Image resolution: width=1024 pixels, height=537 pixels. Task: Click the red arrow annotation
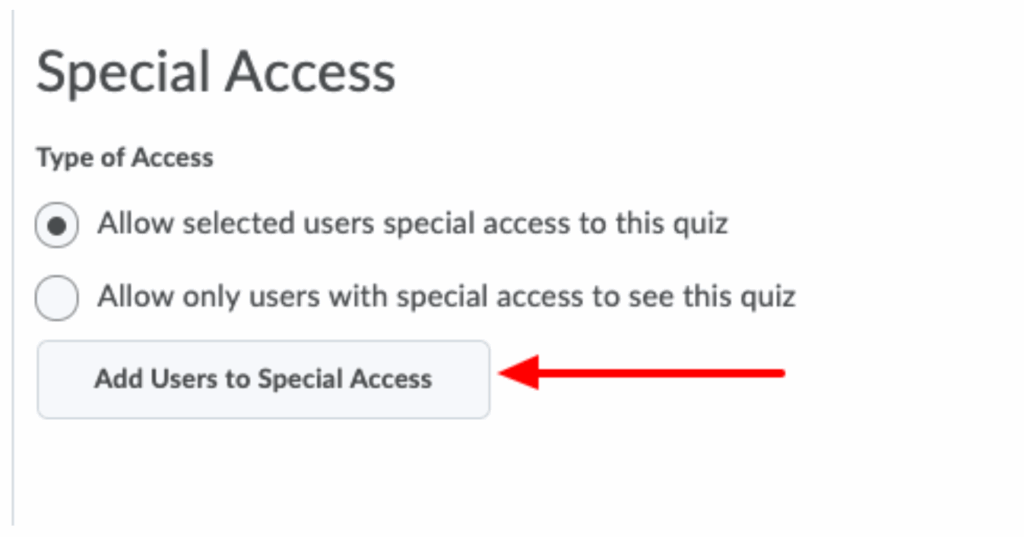click(640, 374)
